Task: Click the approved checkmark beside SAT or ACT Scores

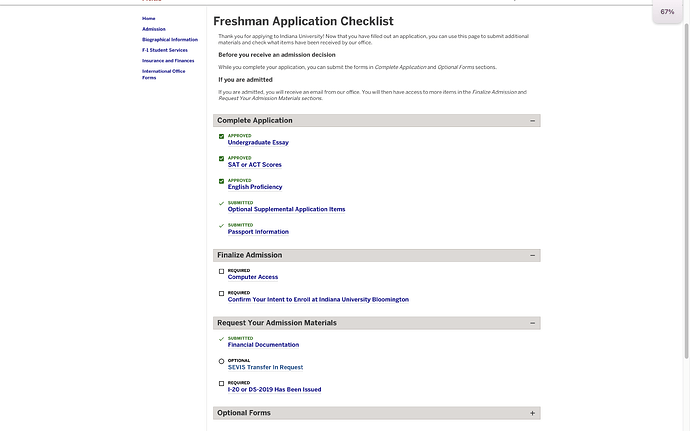Action: pos(221,158)
